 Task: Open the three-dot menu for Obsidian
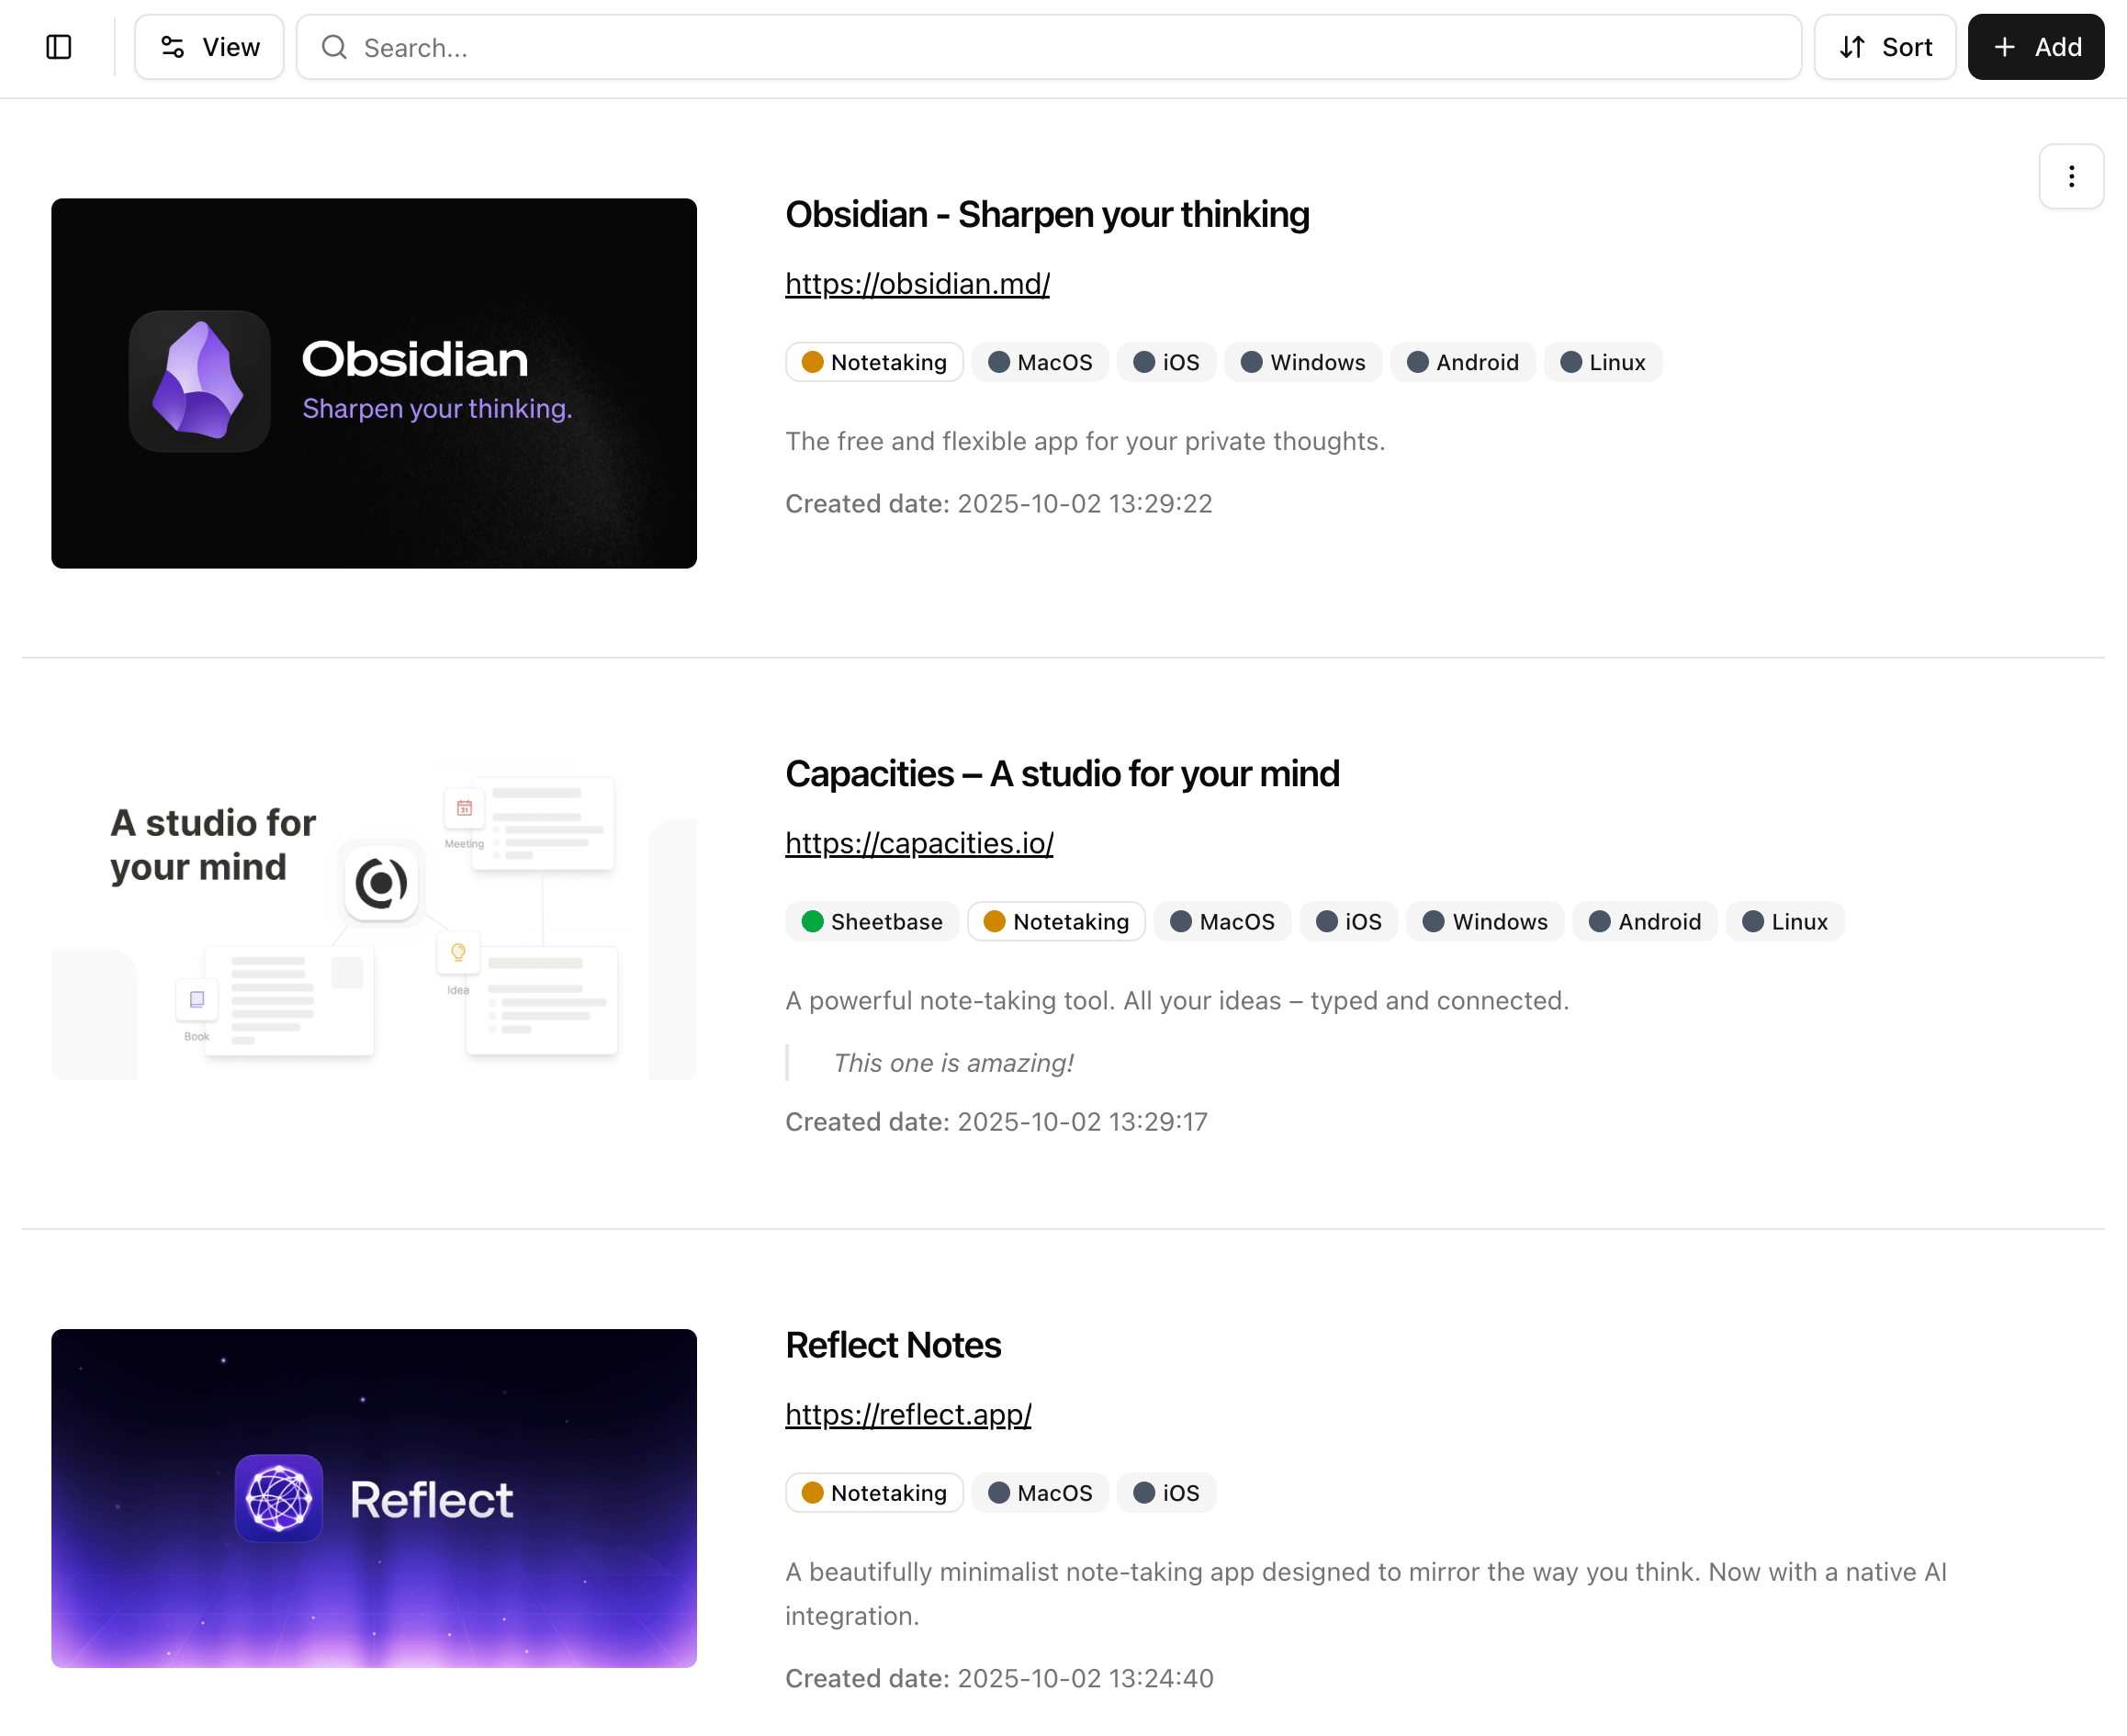tap(2071, 176)
